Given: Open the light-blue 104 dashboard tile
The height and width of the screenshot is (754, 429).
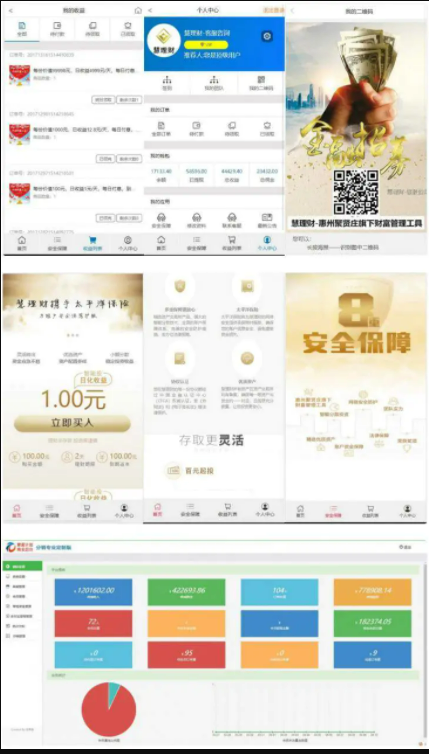Looking at the screenshot, I should [x=279, y=592].
